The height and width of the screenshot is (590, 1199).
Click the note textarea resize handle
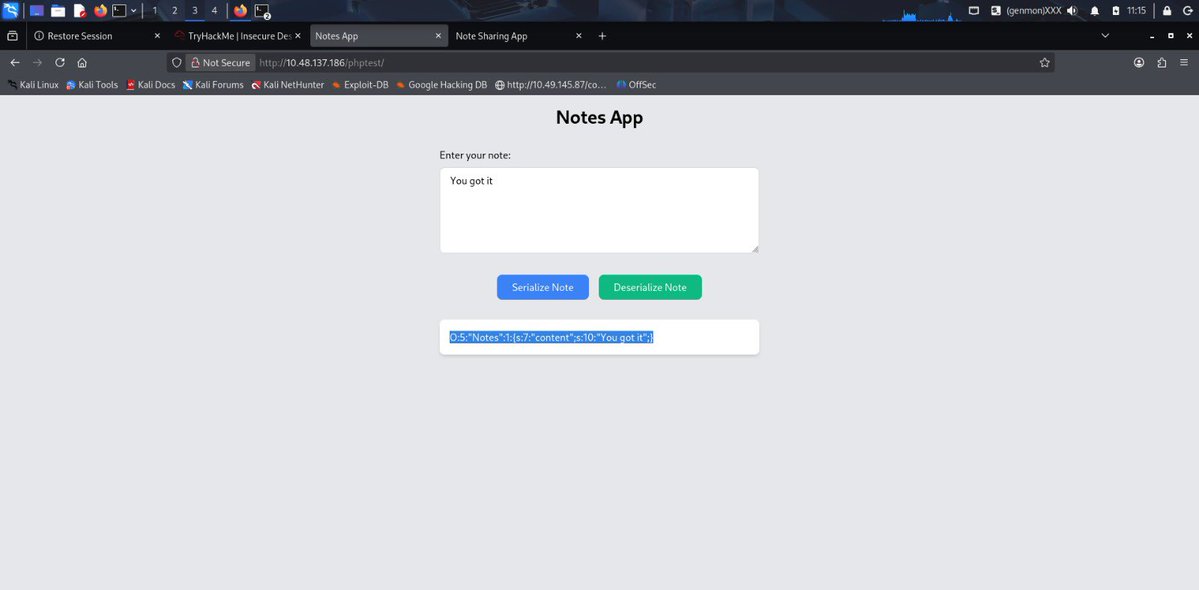[754, 248]
